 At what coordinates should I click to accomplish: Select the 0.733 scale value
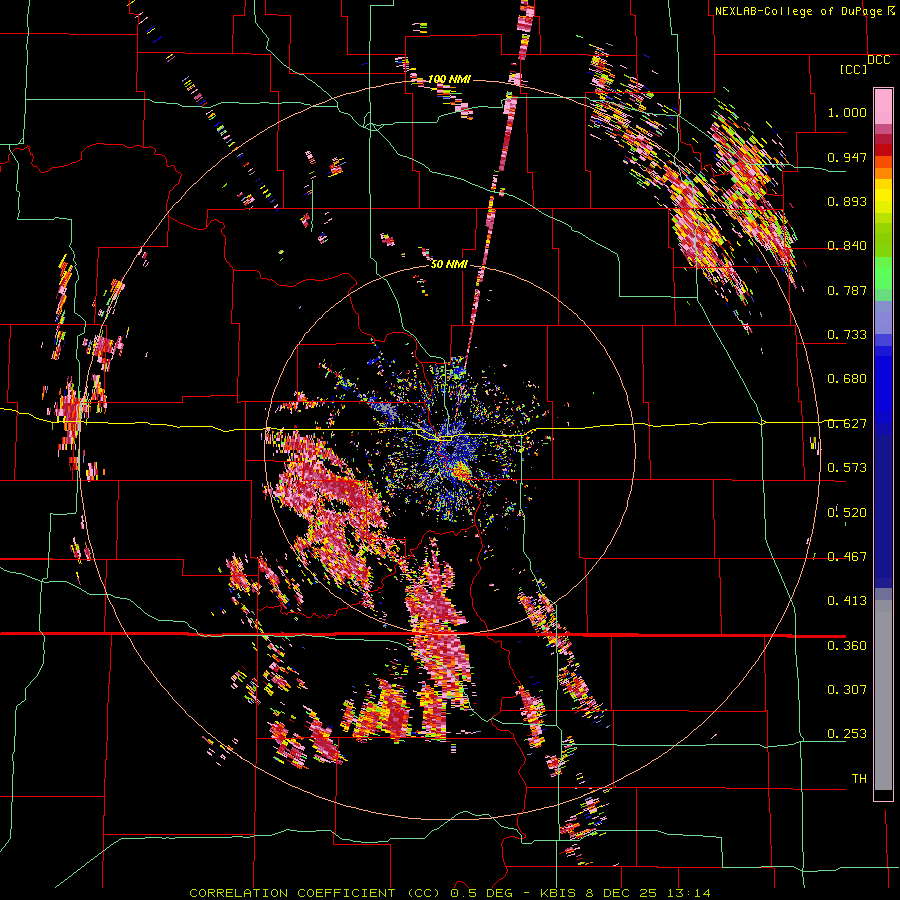847,335
